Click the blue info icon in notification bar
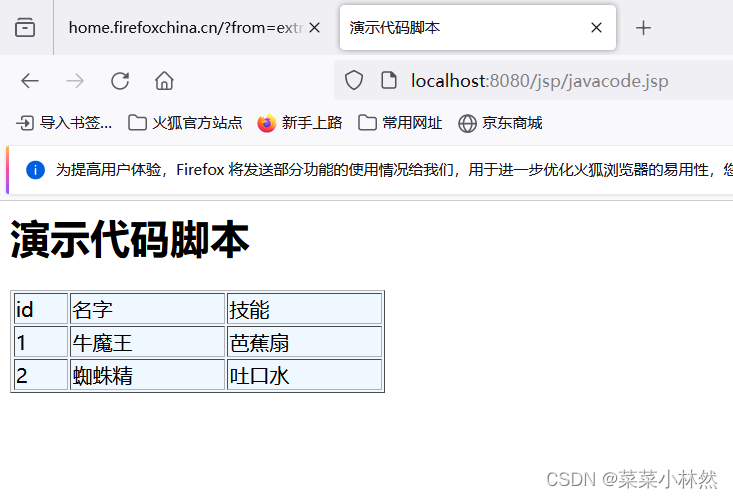Image resolution: width=733 pixels, height=499 pixels. pyautogui.click(x=36, y=170)
